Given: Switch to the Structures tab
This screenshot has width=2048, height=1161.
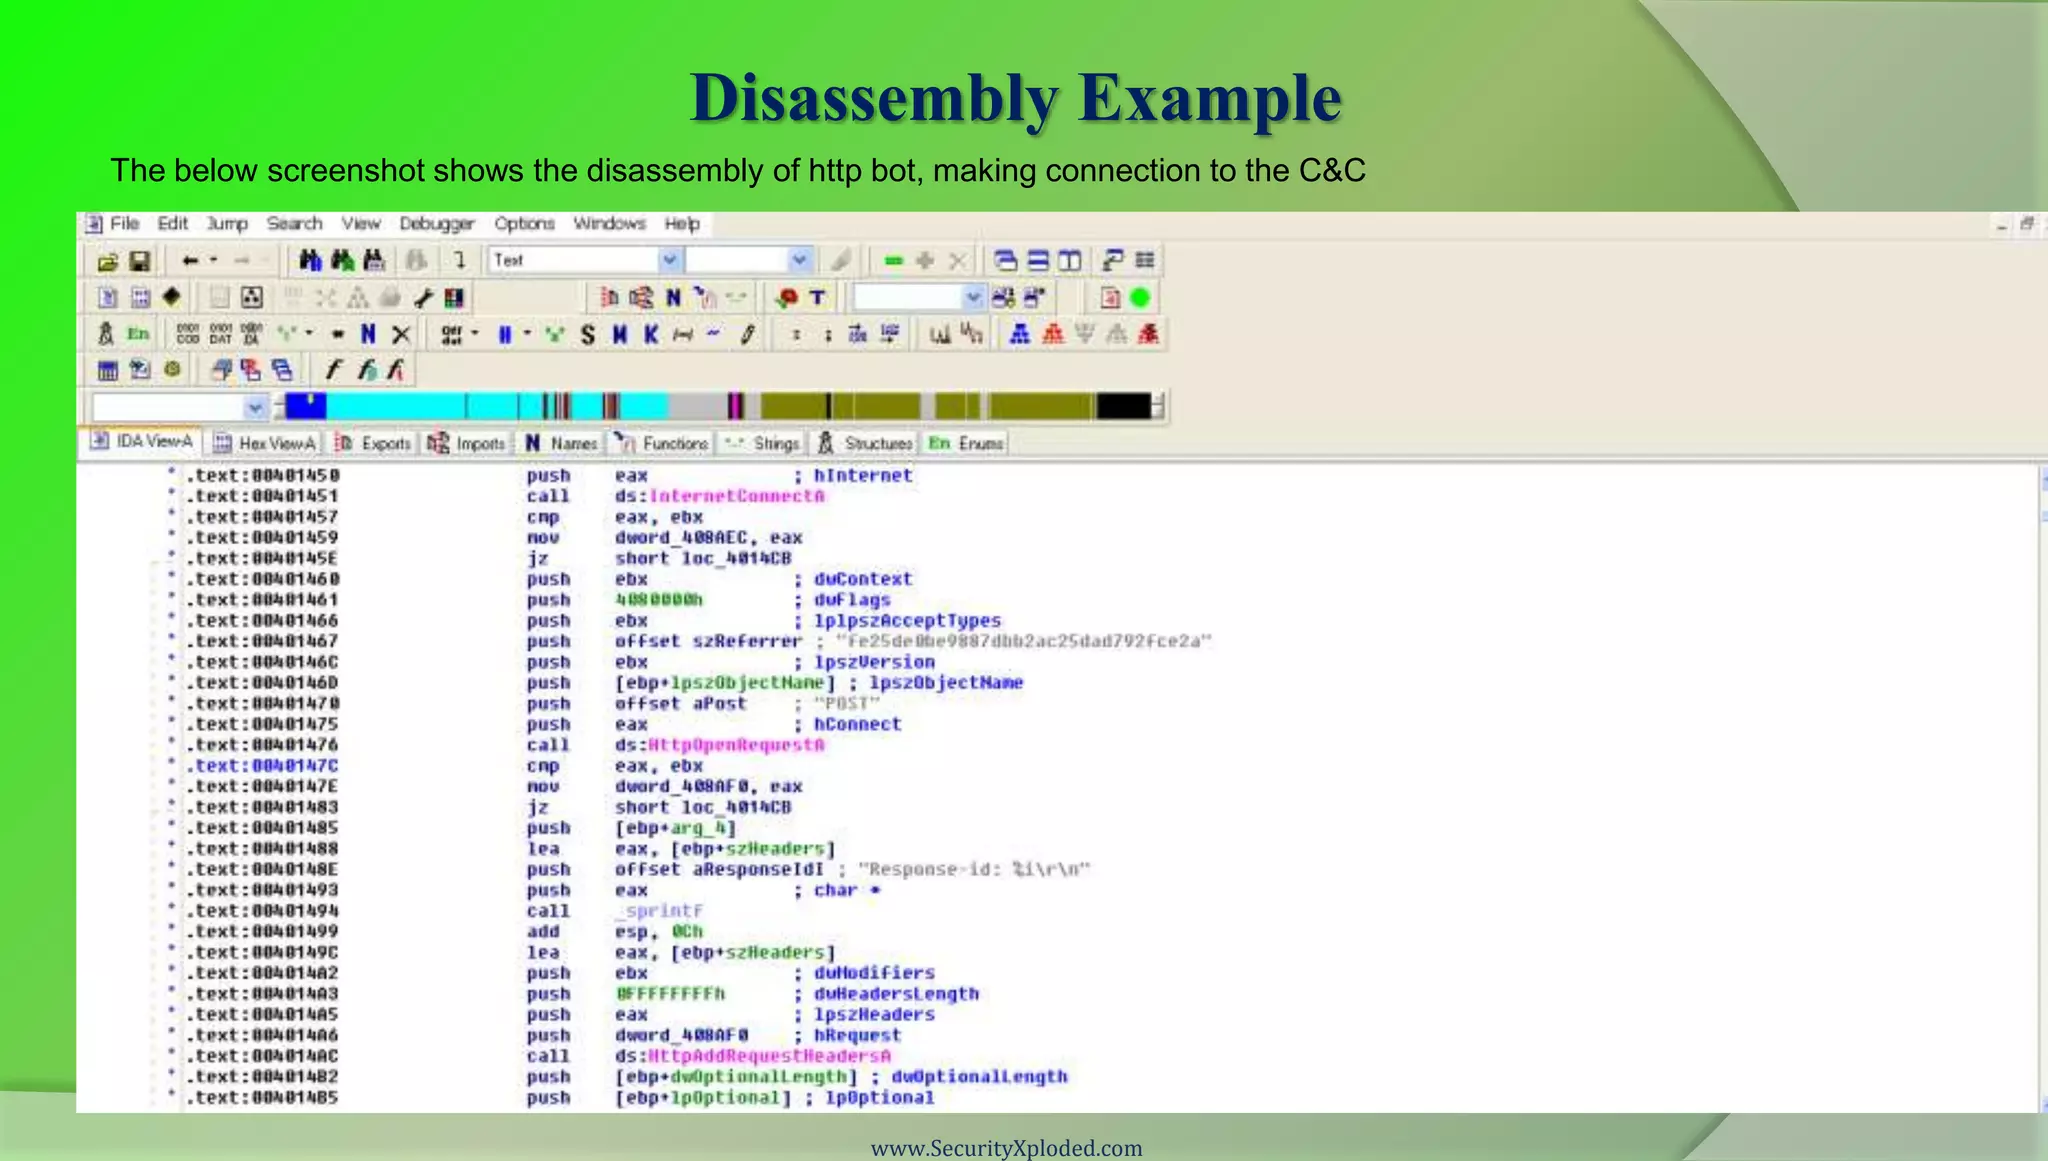Looking at the screenshot, I should [x=865, y=443].
